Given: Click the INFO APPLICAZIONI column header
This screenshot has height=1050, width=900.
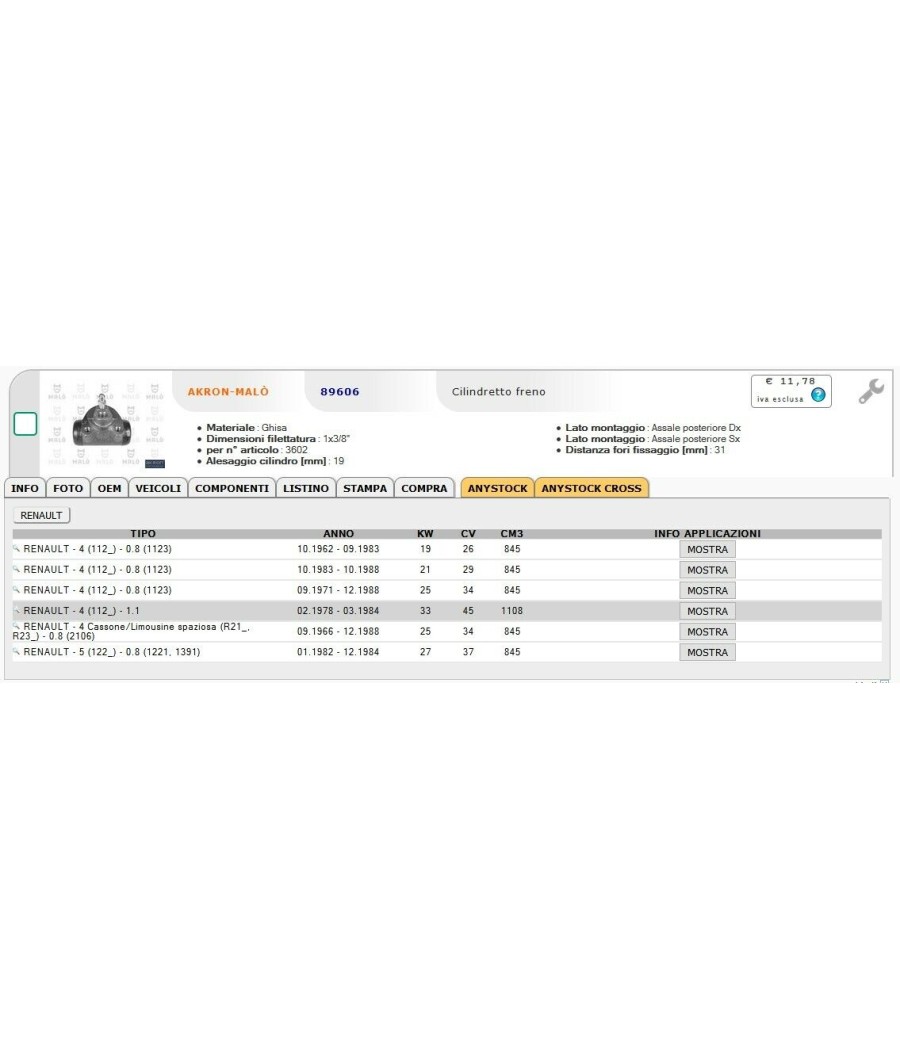Looking at the screenshot, I should [x=707, y=534].
